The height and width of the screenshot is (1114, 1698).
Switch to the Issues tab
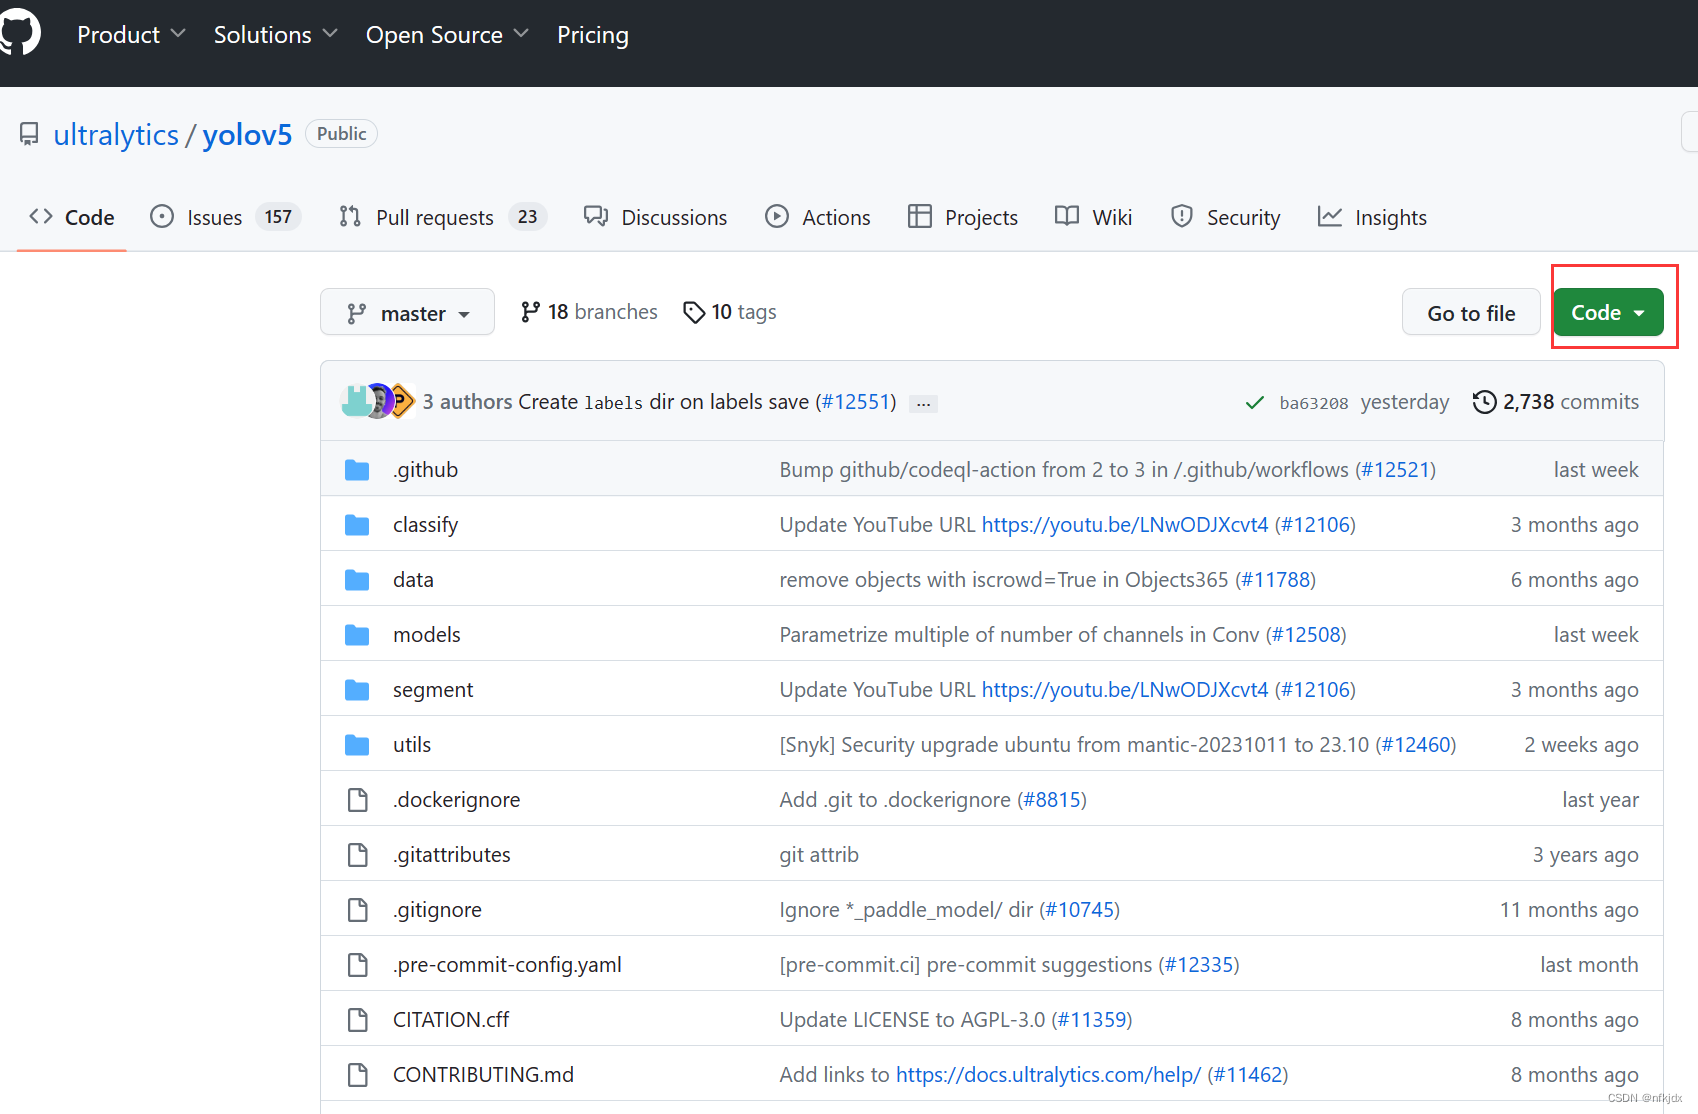click(225, 217)
